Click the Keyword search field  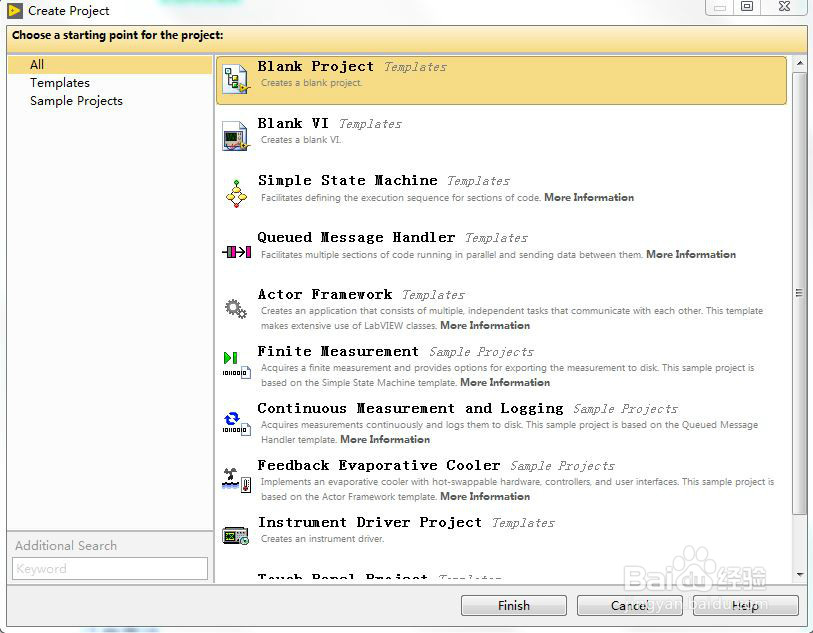pyautogui.click(x=110, y=569)
